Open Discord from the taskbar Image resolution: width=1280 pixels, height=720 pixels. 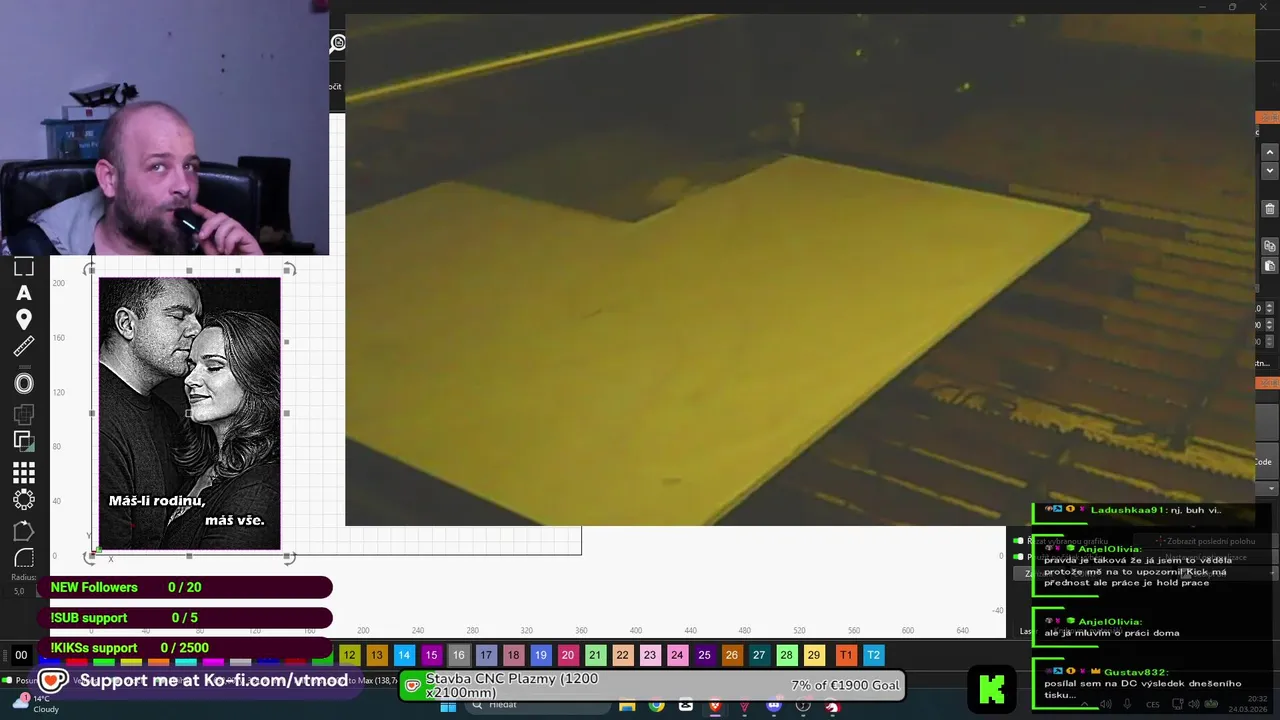(x=774, y=706)
